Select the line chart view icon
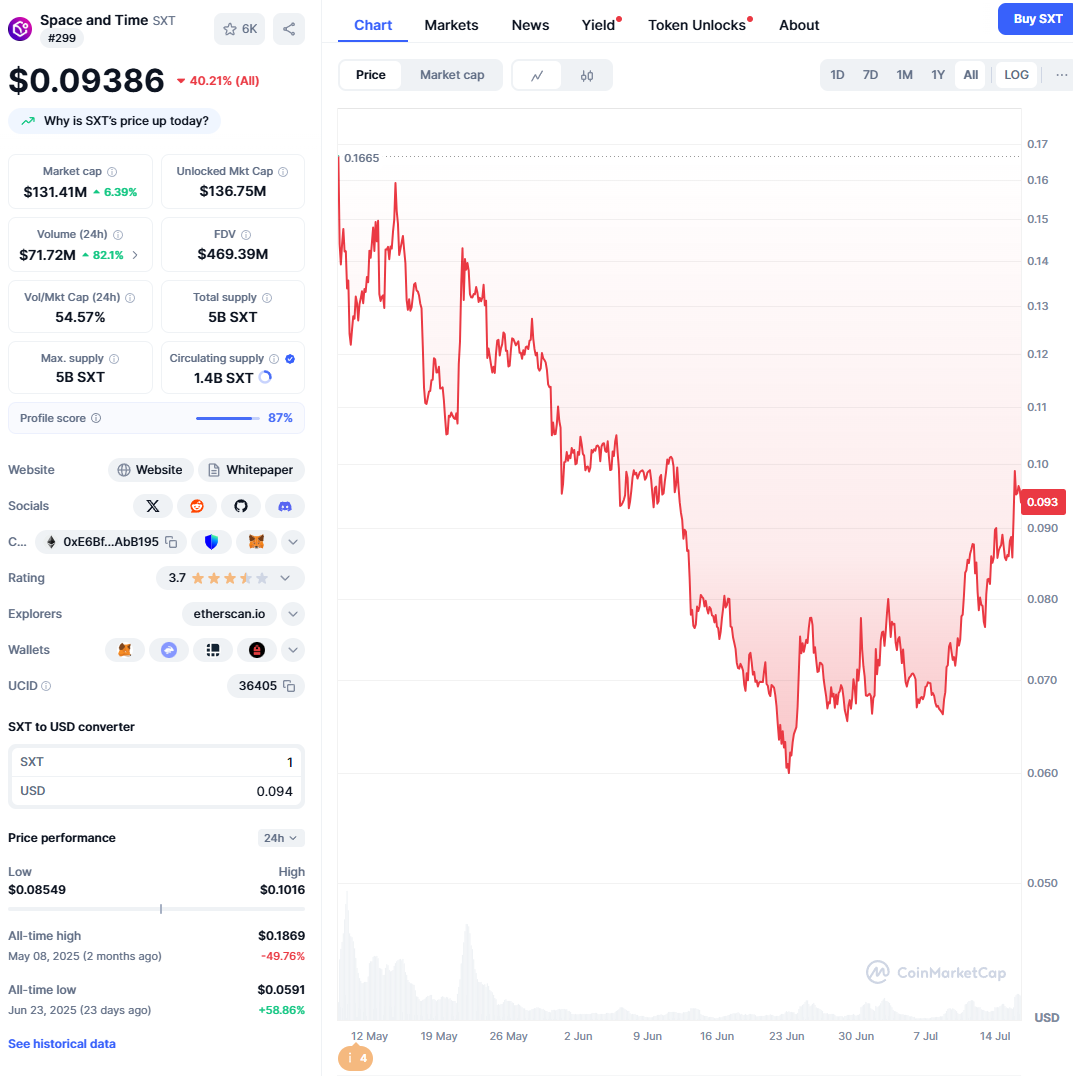 pos(537,75)
